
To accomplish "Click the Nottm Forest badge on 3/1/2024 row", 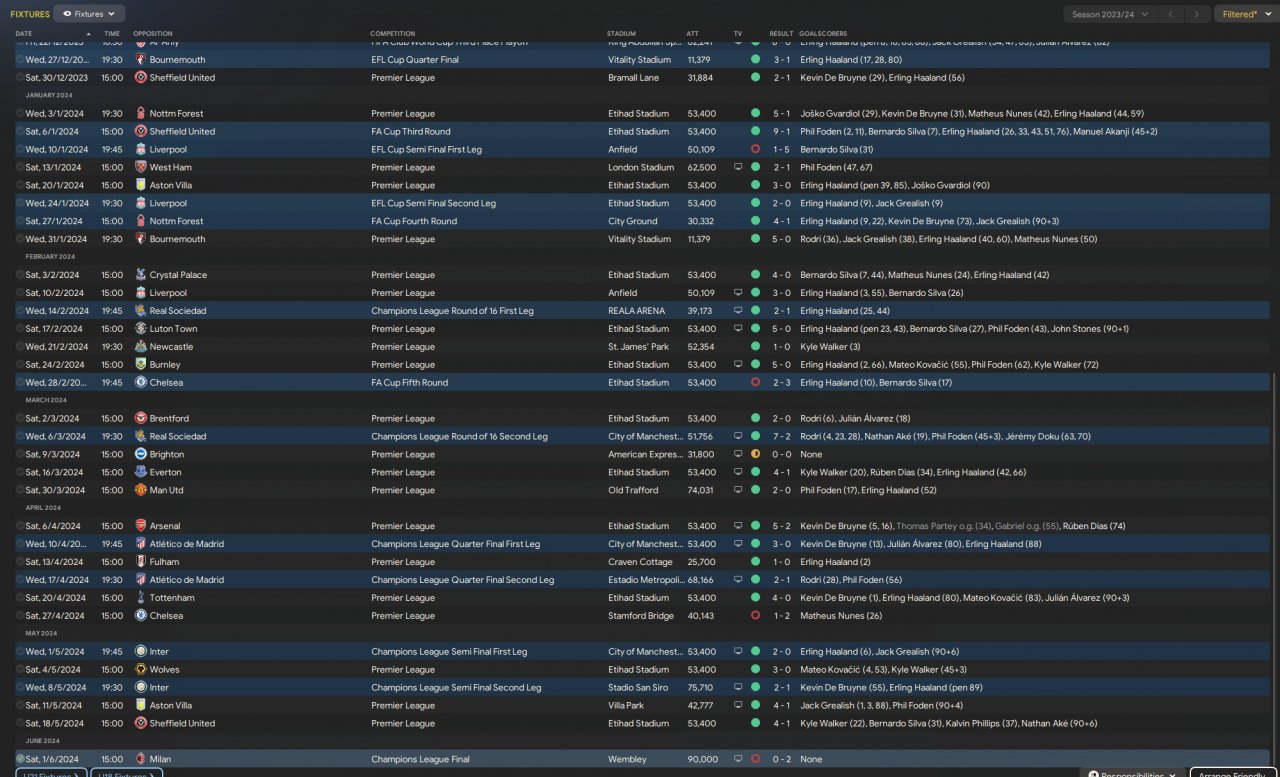I will (141, 114).
